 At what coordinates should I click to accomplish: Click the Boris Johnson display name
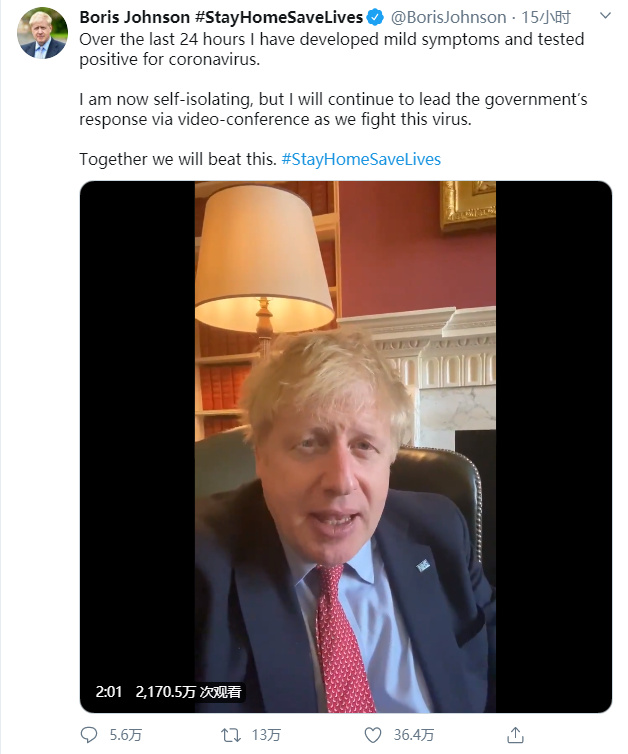pyautogui.click(x=135, y=17)
